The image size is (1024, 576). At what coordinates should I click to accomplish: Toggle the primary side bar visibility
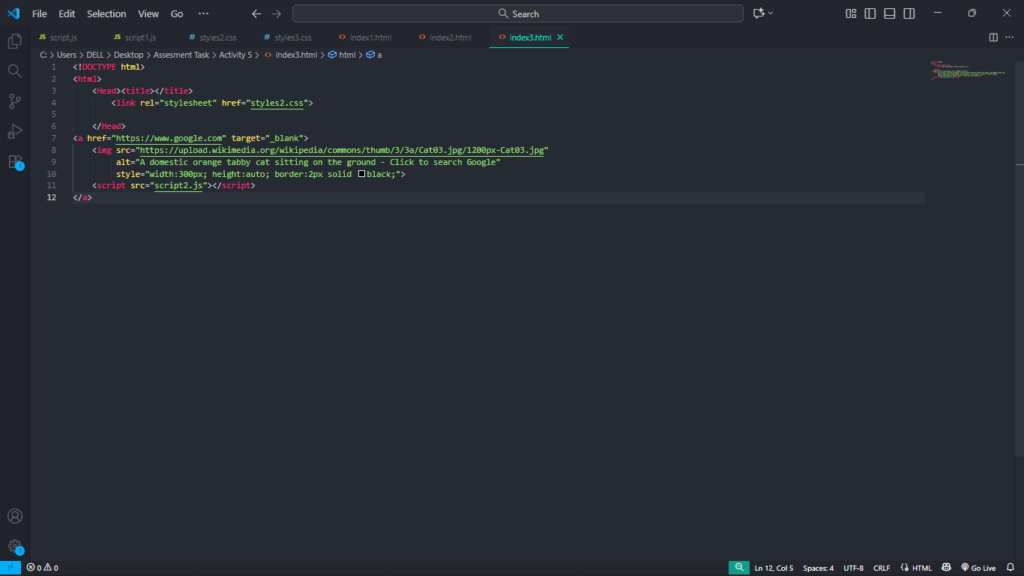(x=870, y=13)
